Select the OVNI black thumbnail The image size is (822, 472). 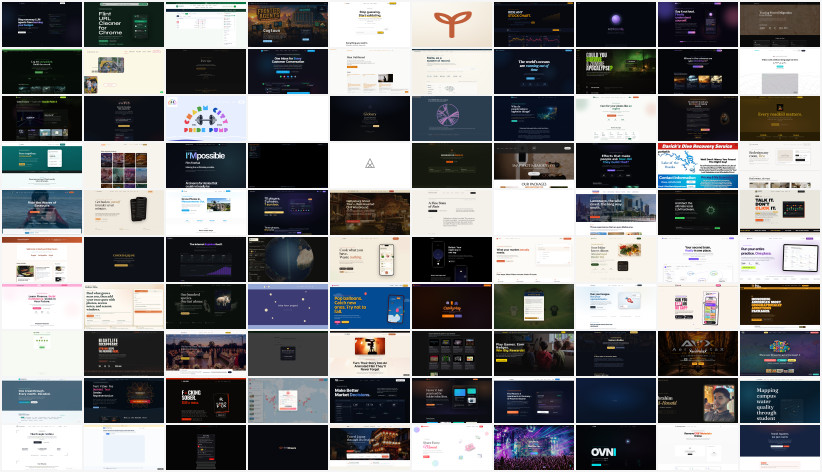616,447
